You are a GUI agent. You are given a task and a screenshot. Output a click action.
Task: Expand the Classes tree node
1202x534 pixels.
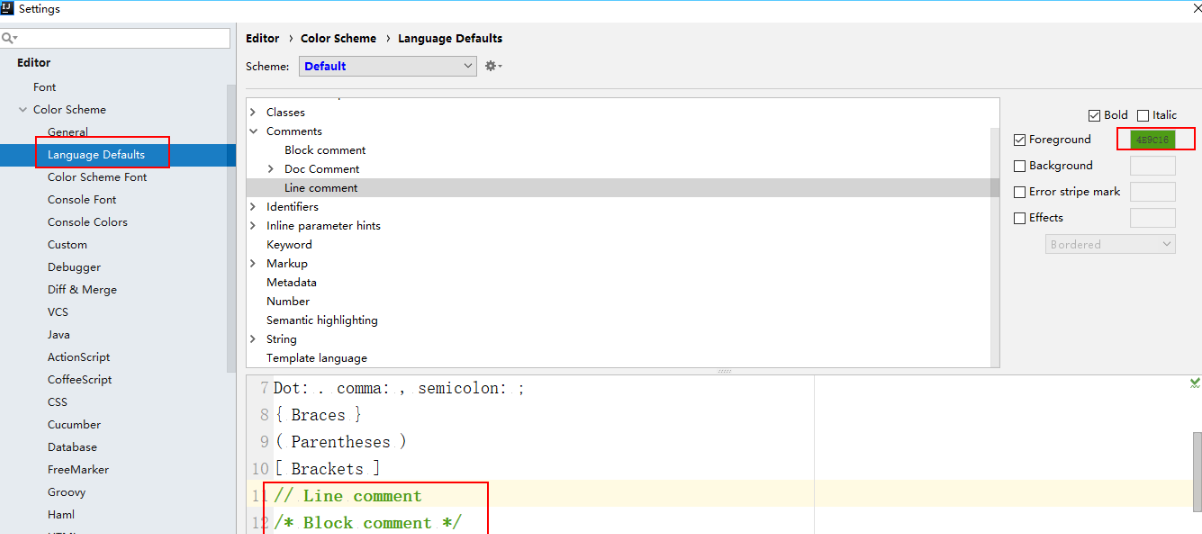[x=253, y=112]
